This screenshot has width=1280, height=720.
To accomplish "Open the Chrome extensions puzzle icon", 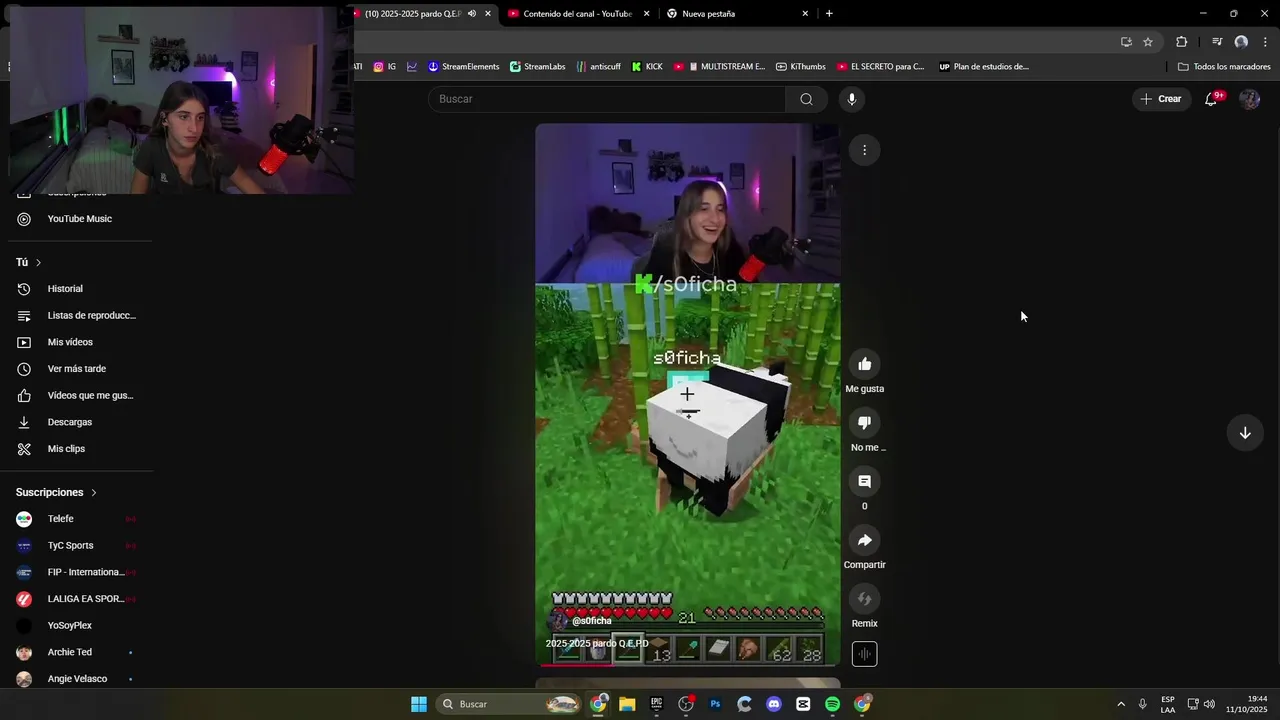I will (x=1181, y=42).
